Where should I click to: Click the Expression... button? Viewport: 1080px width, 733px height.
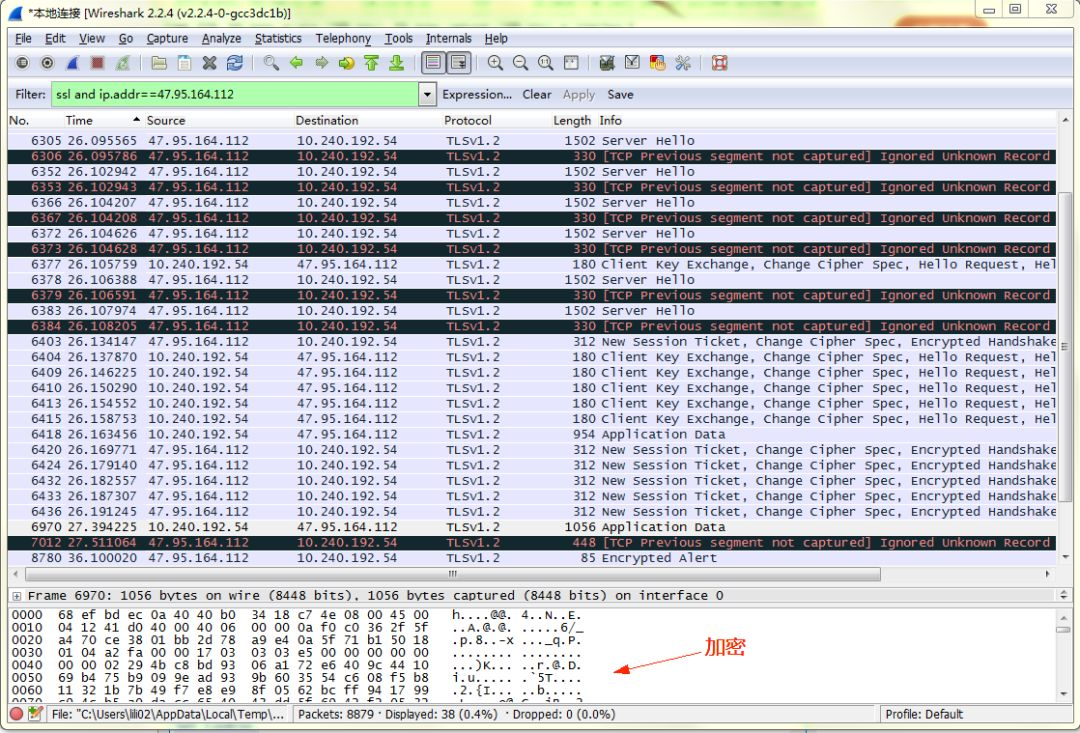[x=477, y=95]
